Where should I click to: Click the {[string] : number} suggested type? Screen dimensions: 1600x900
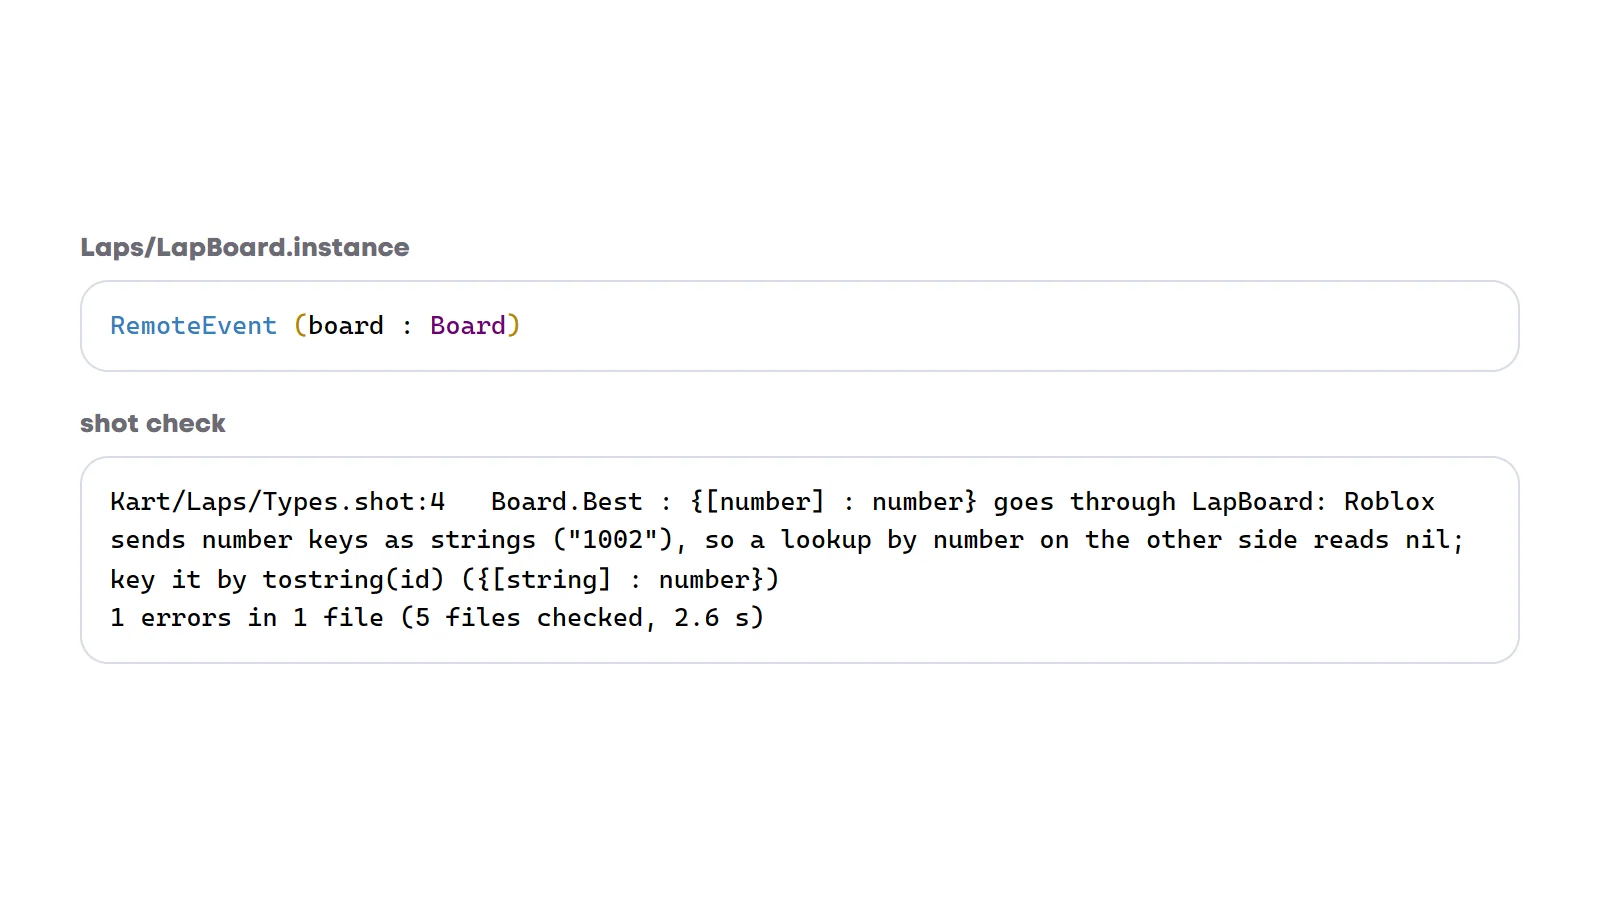point(620,580)
